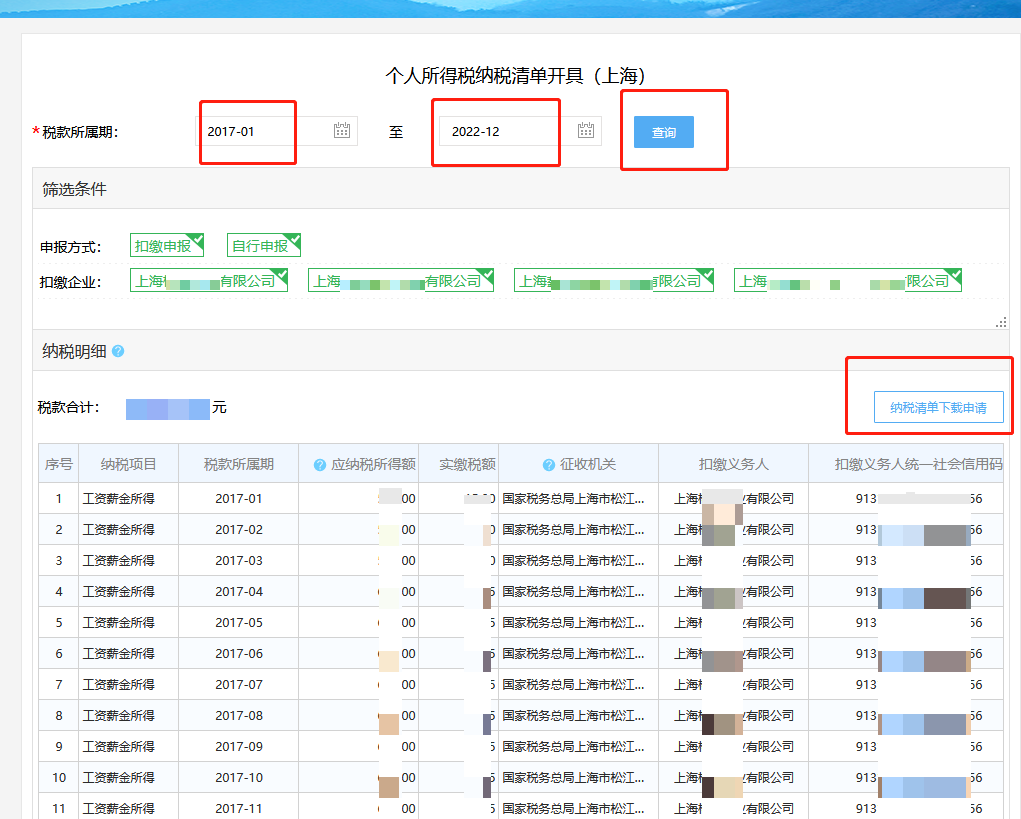Click 工资薪金所得 in row 6

click(119, 654)
